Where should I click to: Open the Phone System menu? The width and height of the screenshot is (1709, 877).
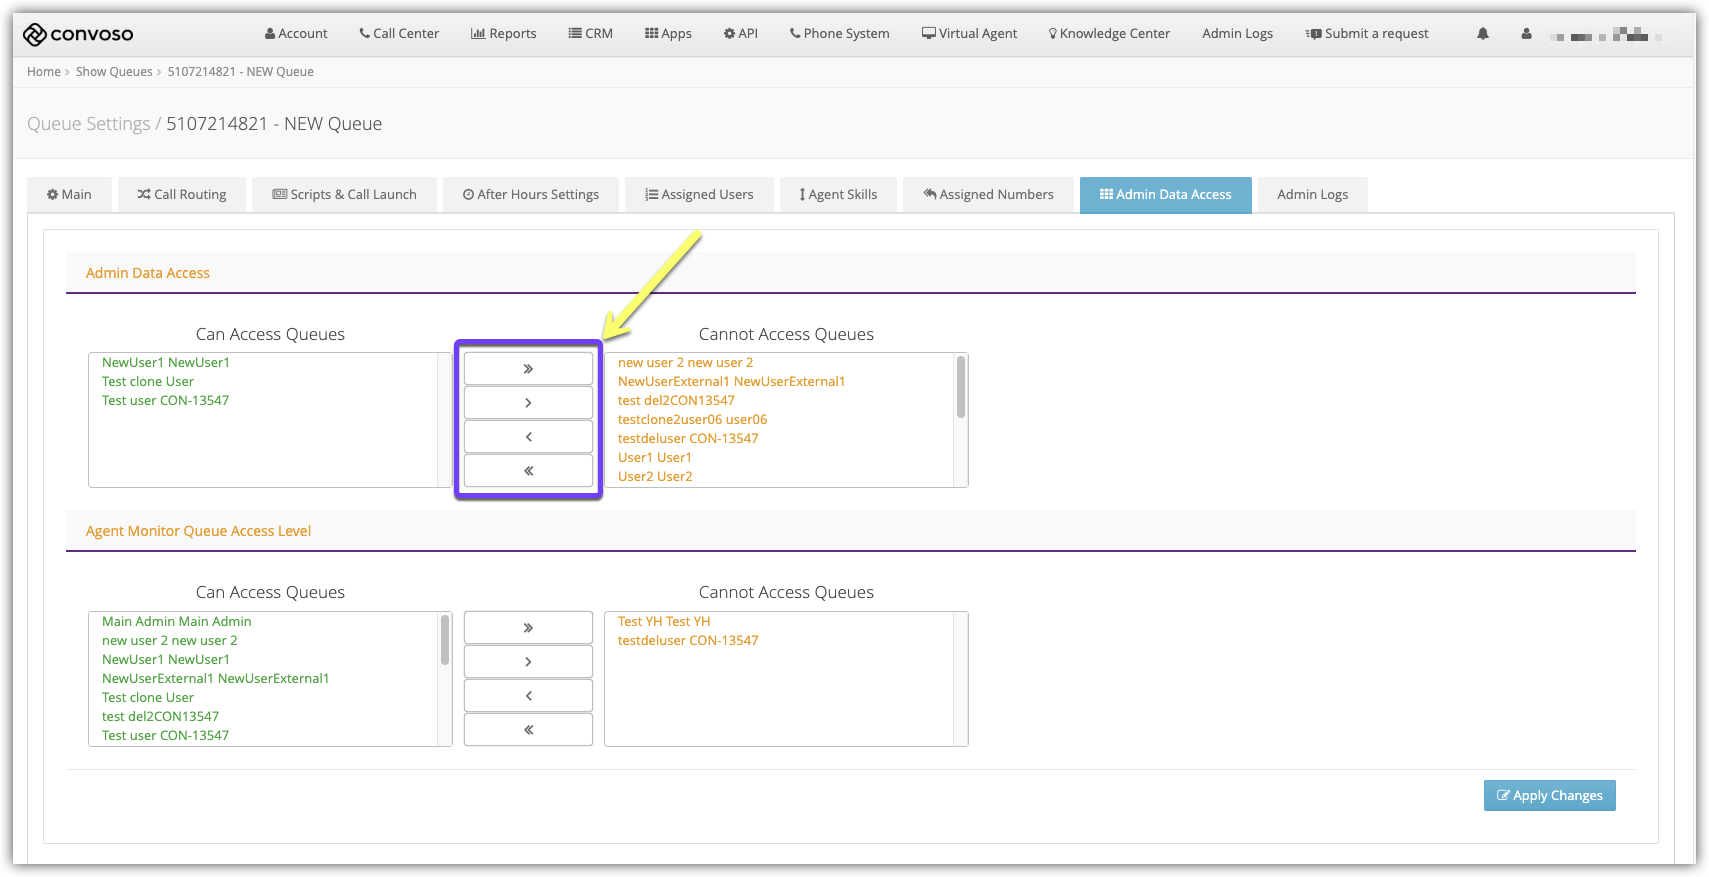coord(839,34)
